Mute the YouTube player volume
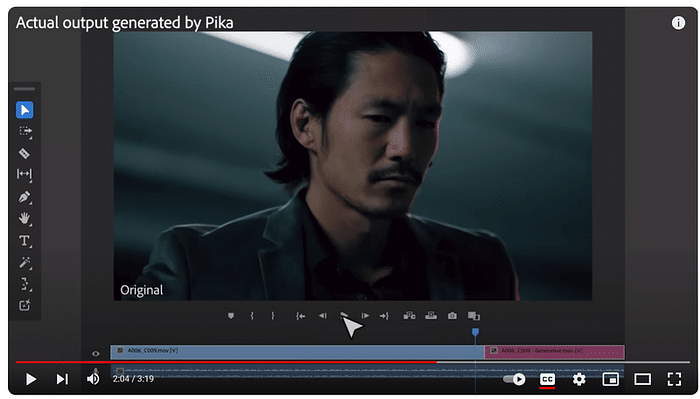700x399 pixels. 93,379
